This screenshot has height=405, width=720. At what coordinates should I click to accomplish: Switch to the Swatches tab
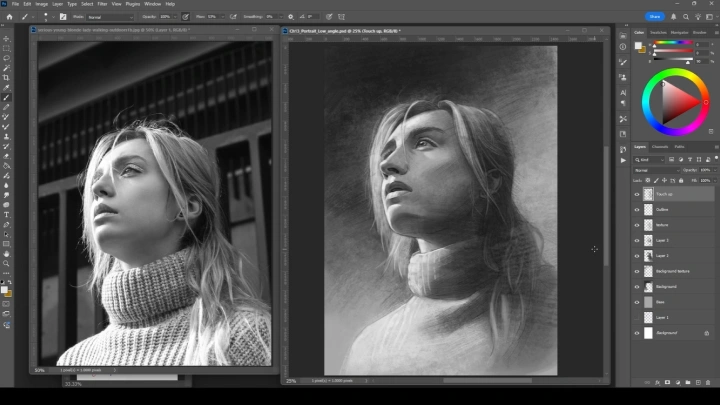[659, 32]
